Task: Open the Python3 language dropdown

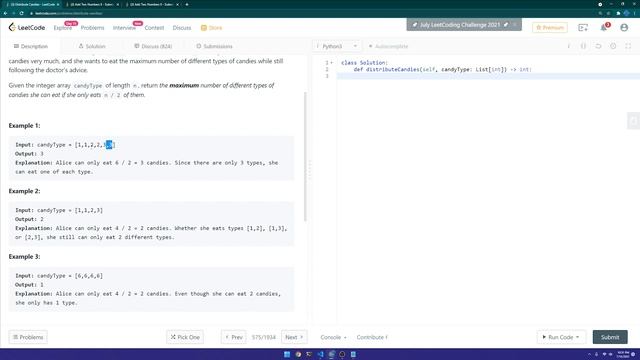Action: coord(336,46)
